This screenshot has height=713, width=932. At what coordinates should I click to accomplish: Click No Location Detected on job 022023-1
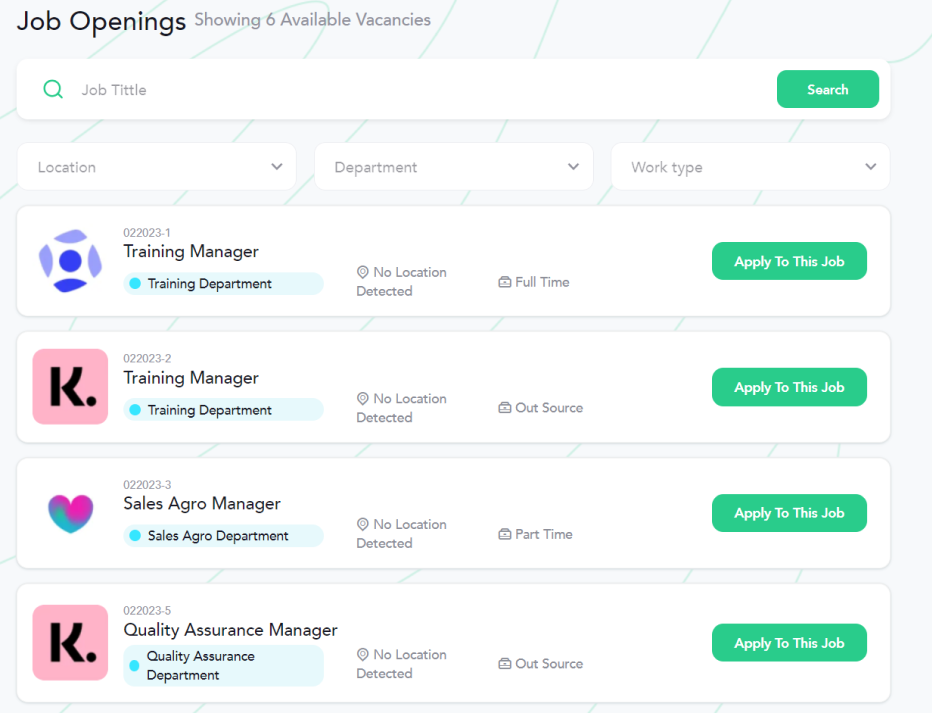(402, 282)
